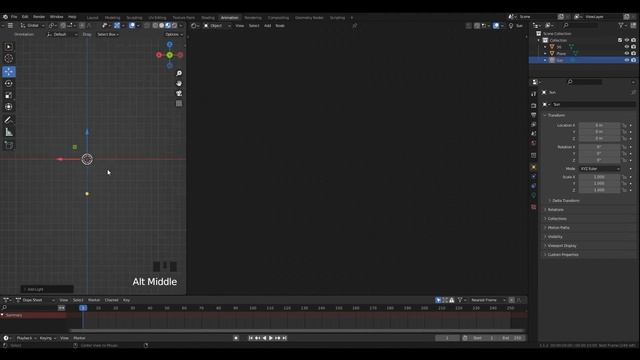Jump to the last frame endpoint
Image resolution: width=640 pixels, height=360 pixels.
coord(284,338)
